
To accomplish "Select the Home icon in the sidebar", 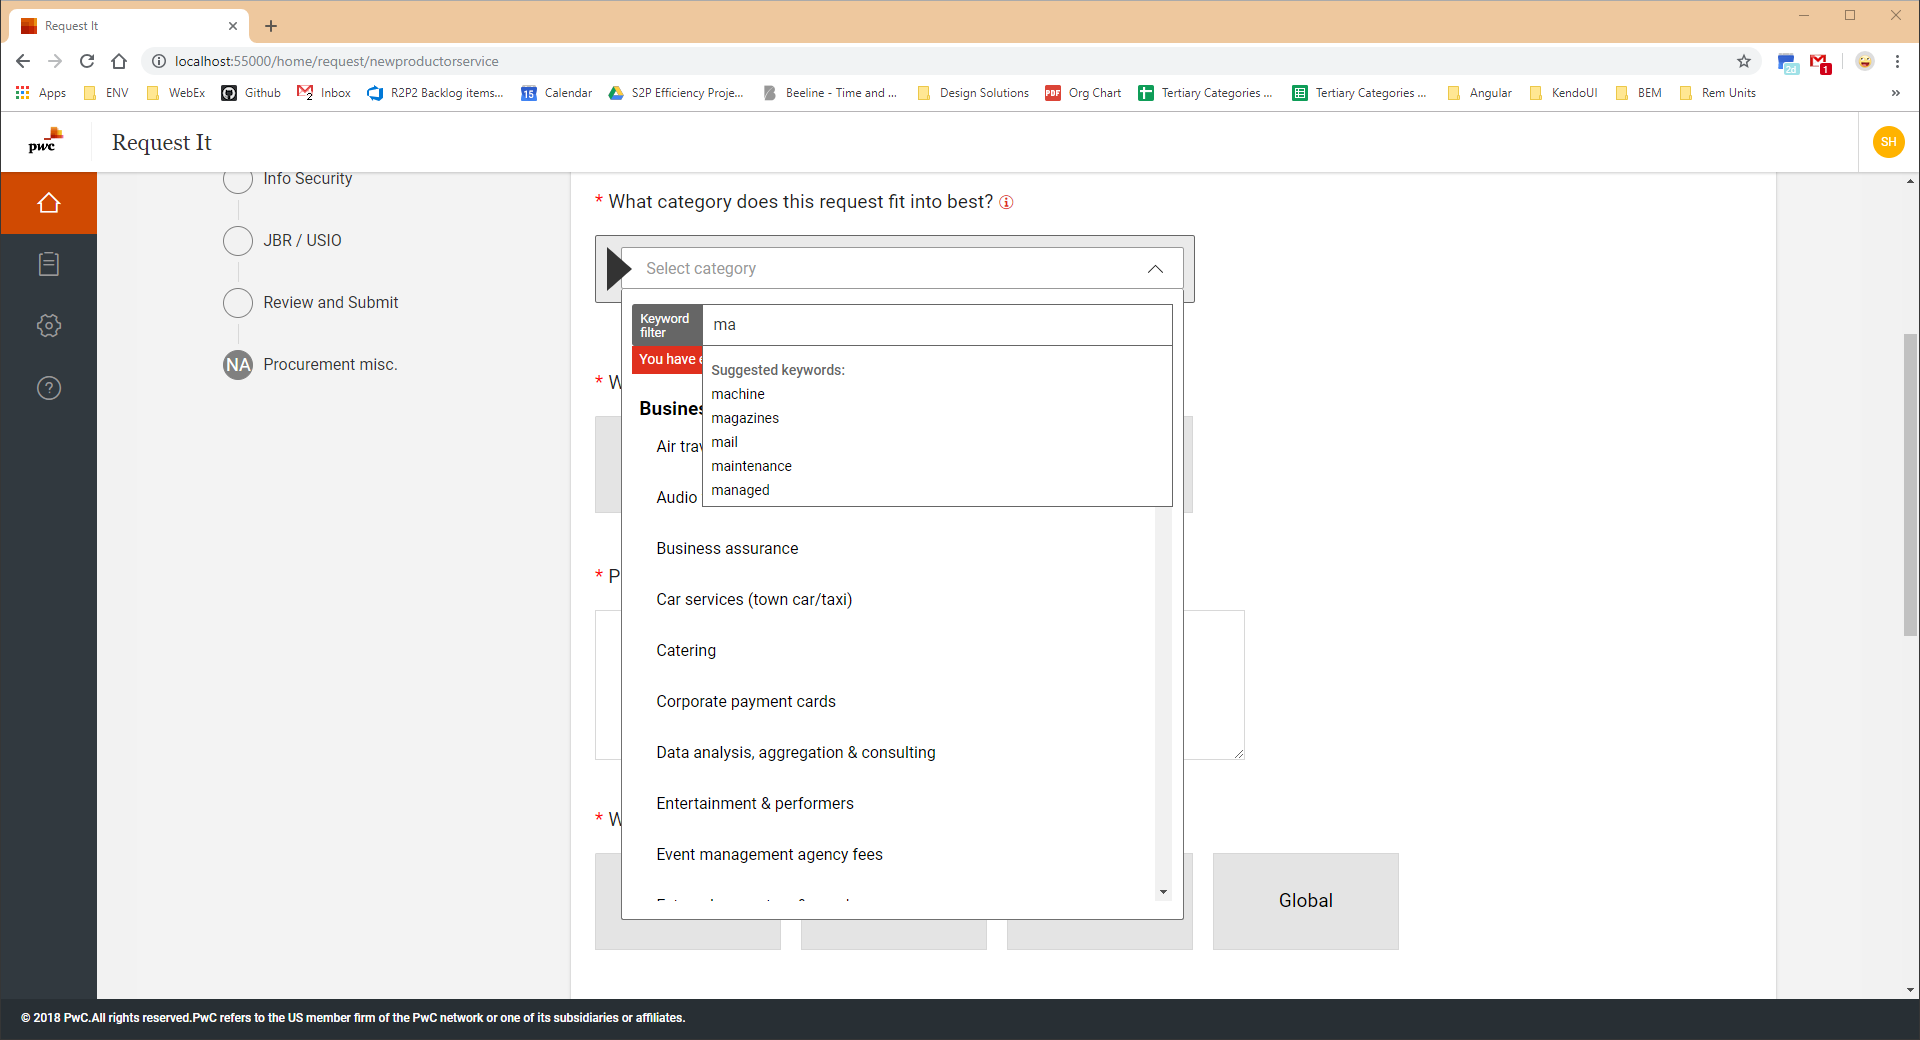I will coord(48,202).
